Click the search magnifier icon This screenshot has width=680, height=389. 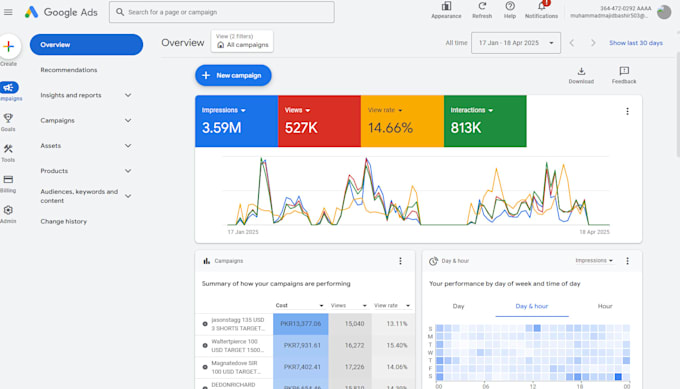(120, 12)
